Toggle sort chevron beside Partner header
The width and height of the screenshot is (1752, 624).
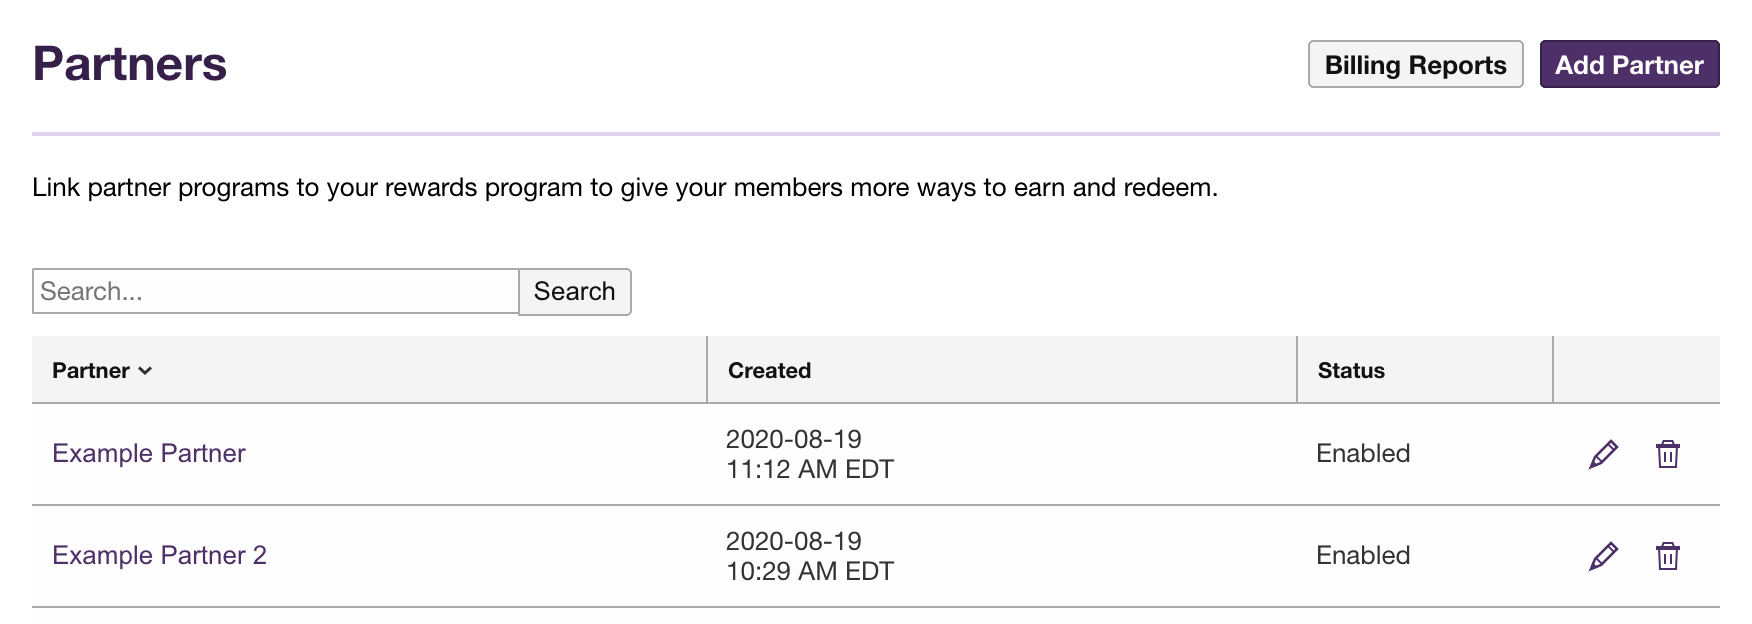click(x=145, y=371)
